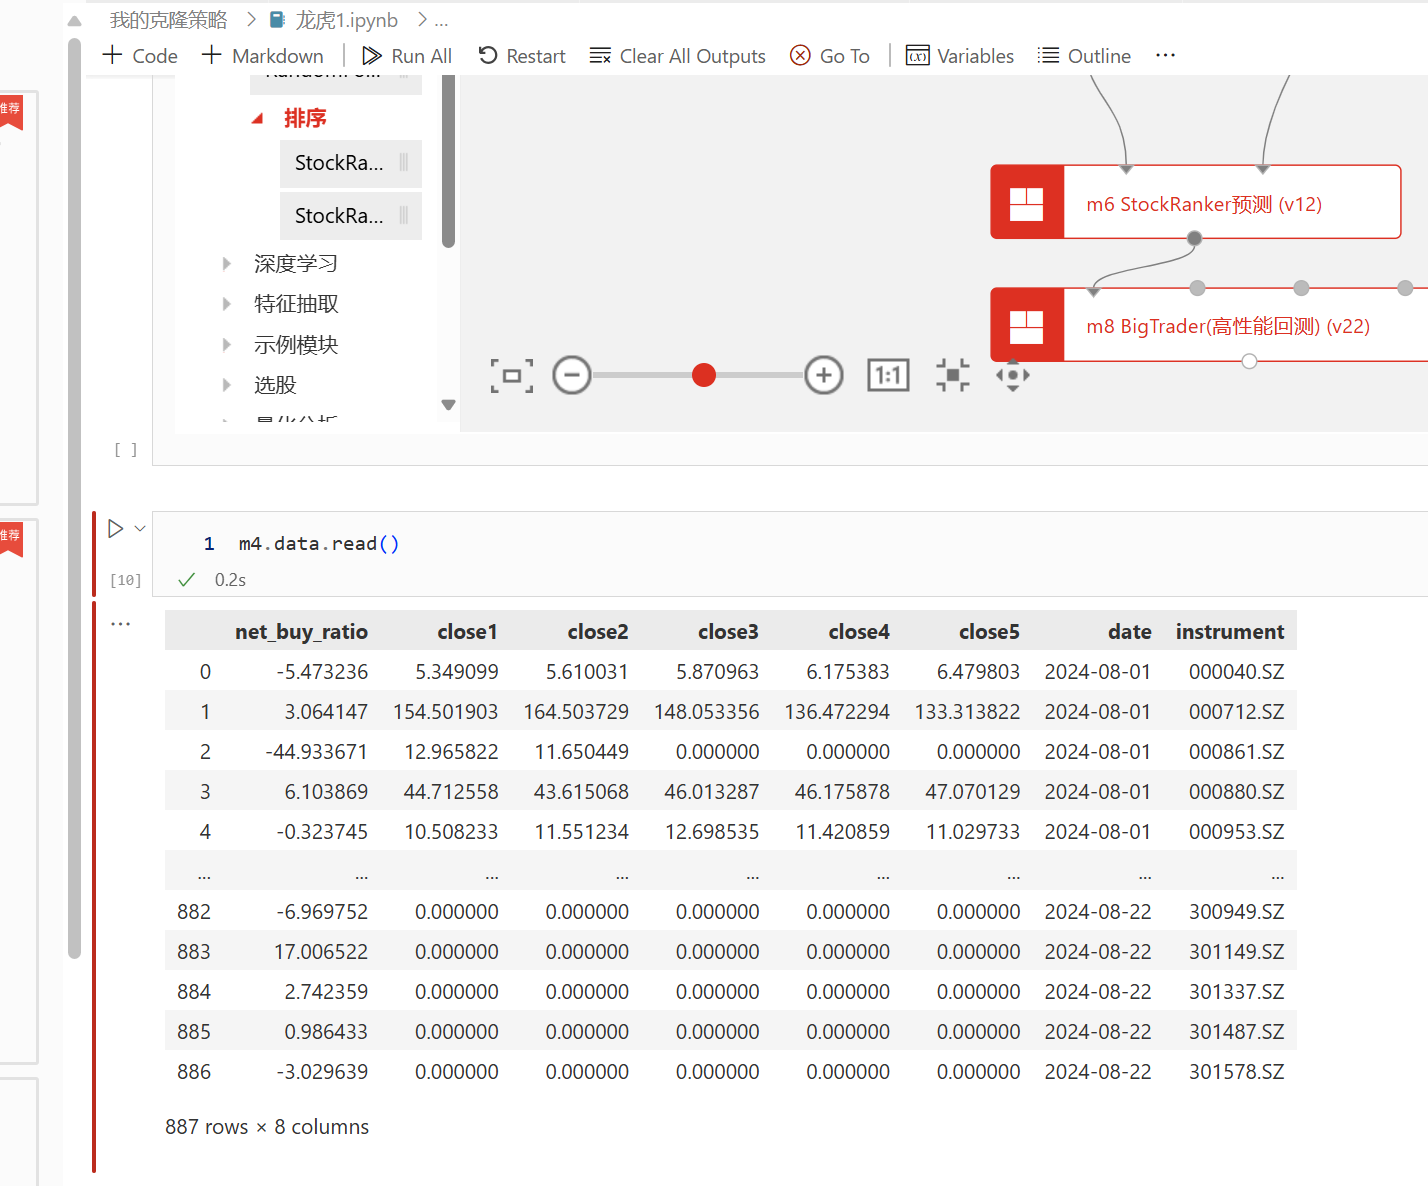The image size is (1428, 1186).
Task: Expand the 特征抽取 tree category
Action: pyautogui.click(x=227, y=304)
